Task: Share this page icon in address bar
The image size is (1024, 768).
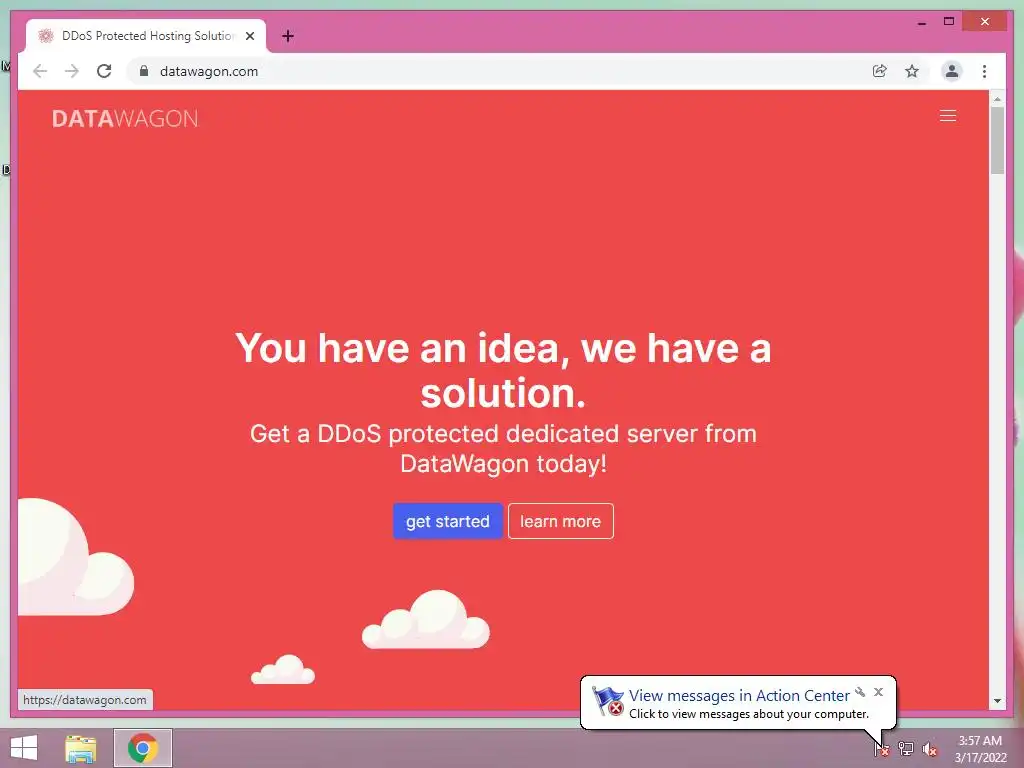Action: pos(880,71)
